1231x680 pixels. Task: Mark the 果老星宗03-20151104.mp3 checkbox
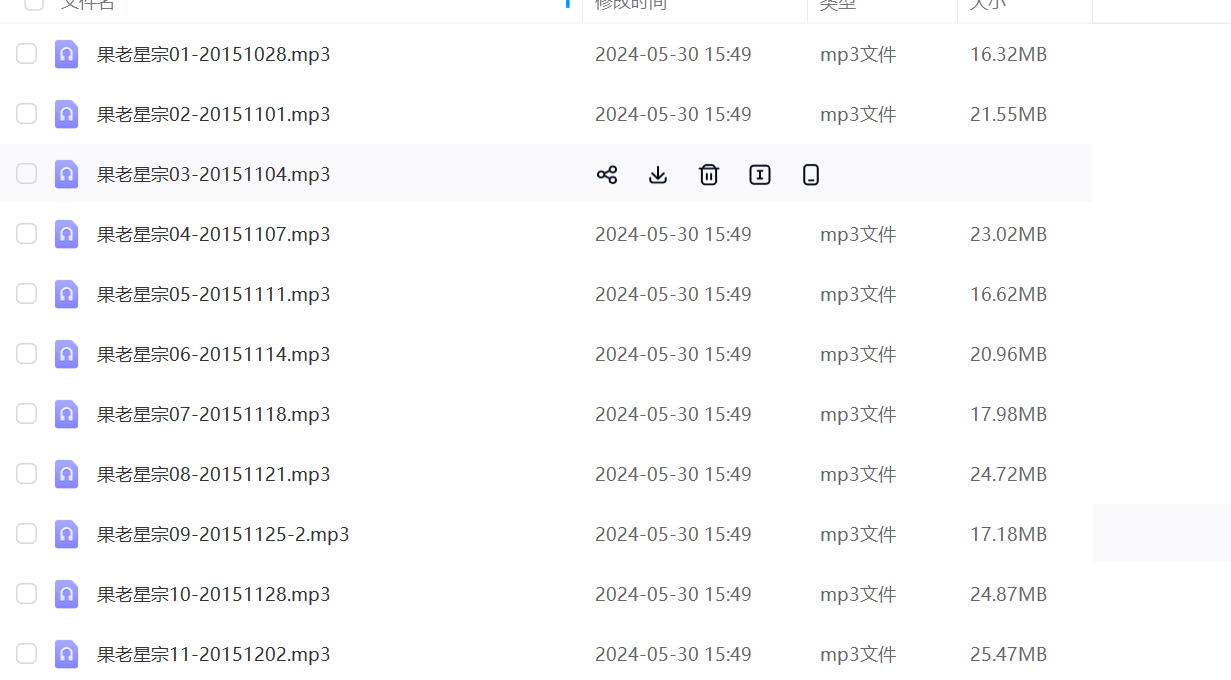[x=27, y=174]
